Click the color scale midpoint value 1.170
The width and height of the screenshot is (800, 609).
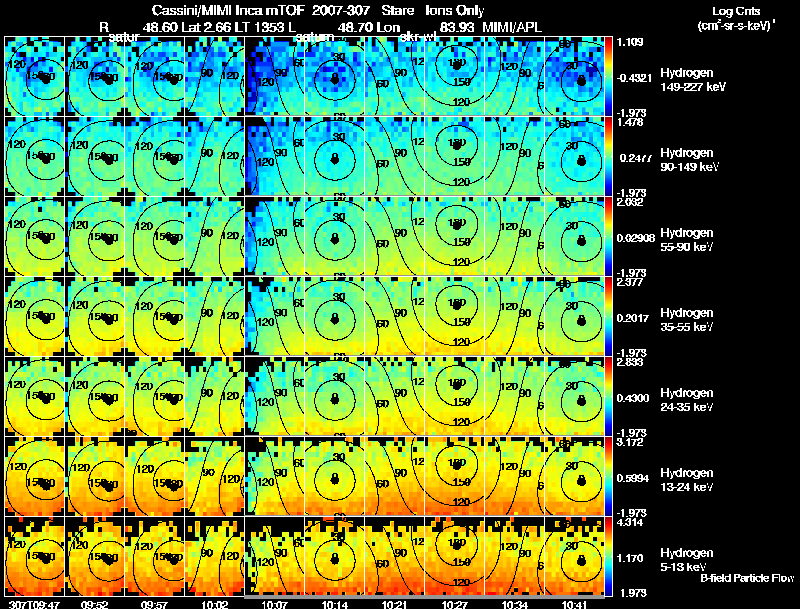point(630,559)
